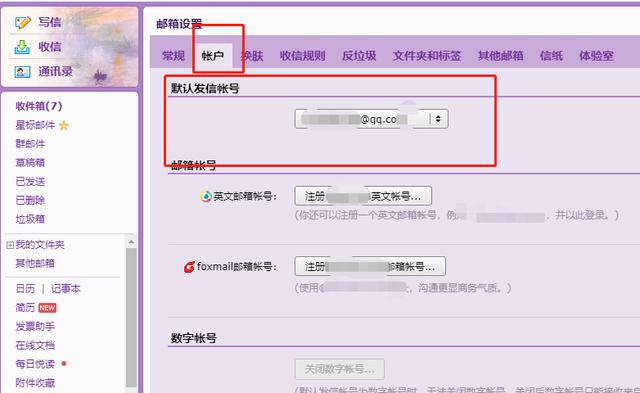The width and height of the screenshot is (640, 393).
Task: Open the 垃圾箱 junk folder
Action: coord(30,219)
